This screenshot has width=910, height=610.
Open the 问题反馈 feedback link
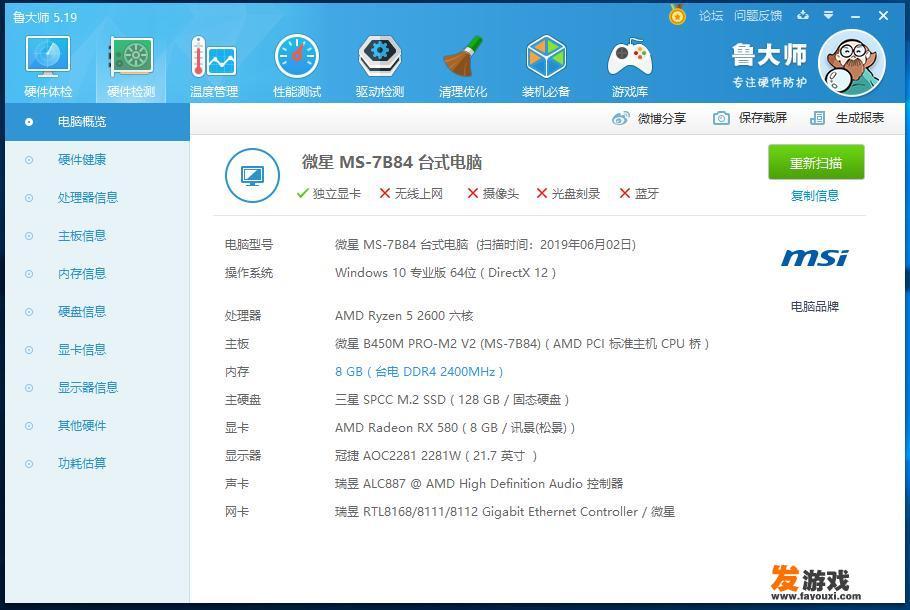[758, 16]
